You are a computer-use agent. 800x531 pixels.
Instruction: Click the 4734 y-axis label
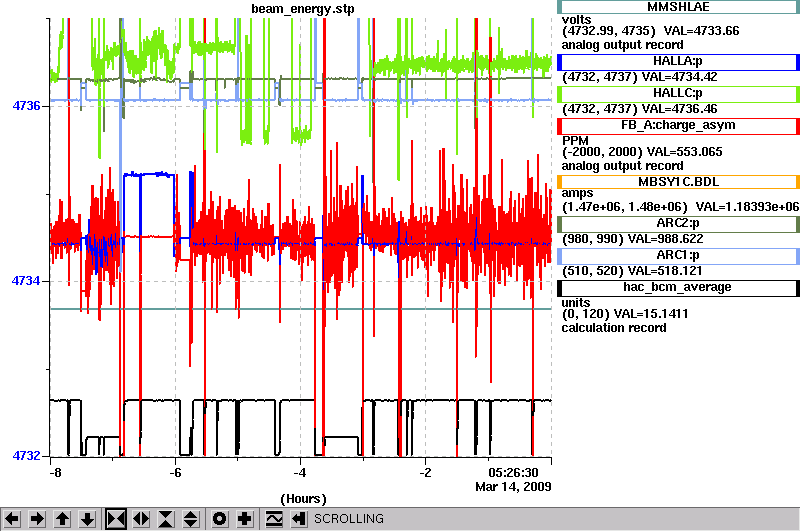(26, 281)
